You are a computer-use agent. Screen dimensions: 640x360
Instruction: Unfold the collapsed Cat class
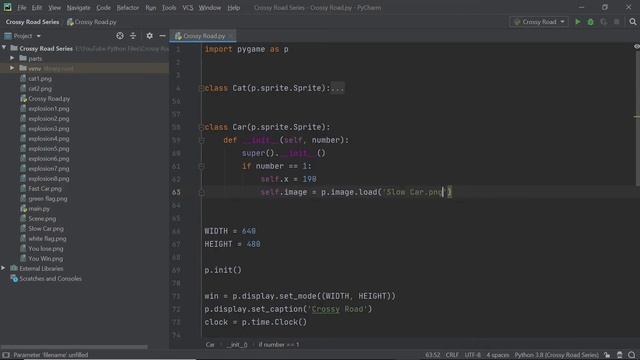(x=201, y=88)
